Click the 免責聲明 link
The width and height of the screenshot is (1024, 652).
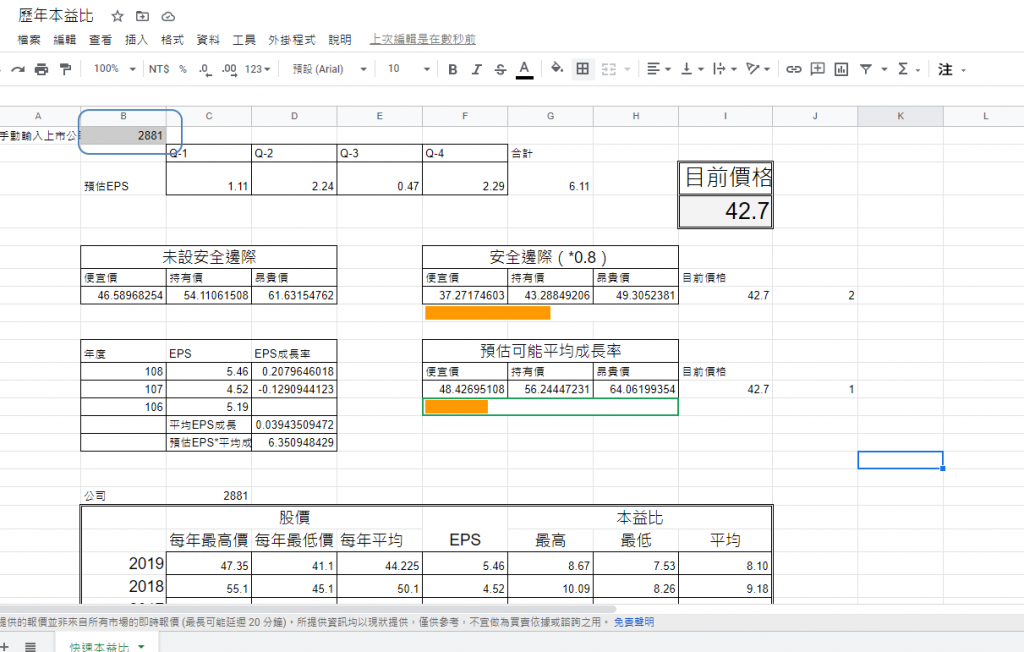(x=633, y=622)
